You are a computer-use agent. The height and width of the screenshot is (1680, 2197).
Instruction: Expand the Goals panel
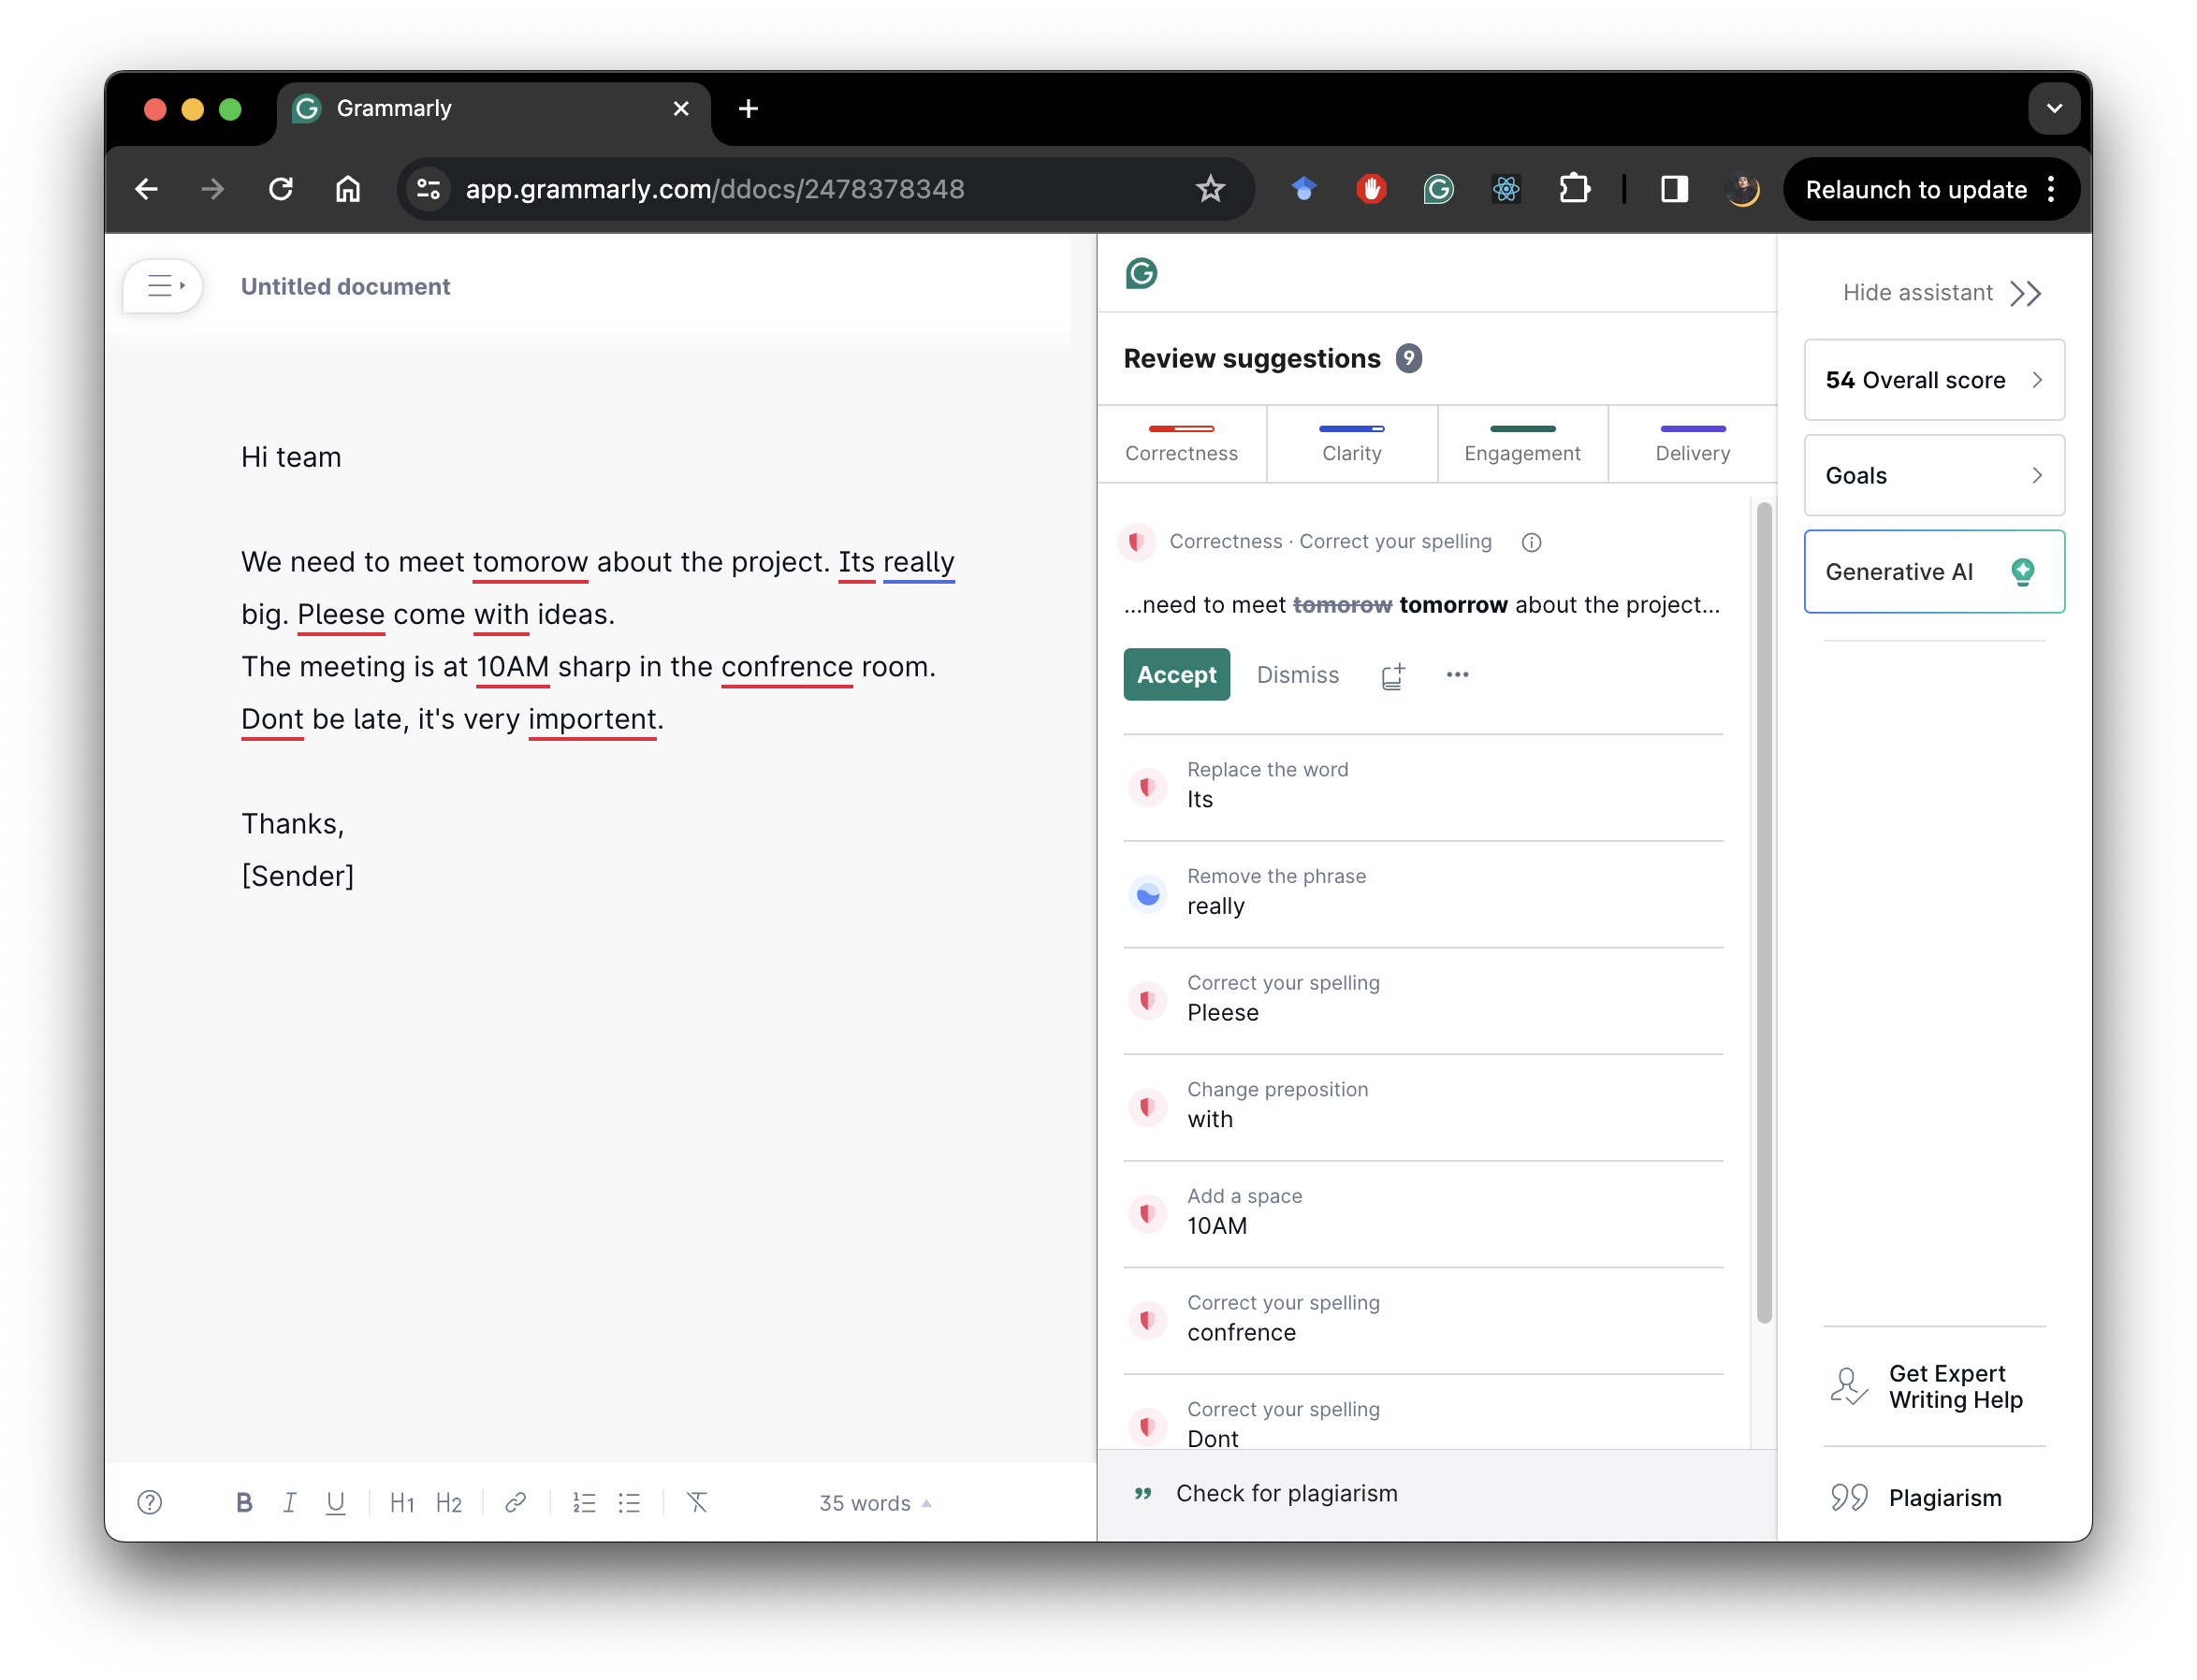(1932, 475)
